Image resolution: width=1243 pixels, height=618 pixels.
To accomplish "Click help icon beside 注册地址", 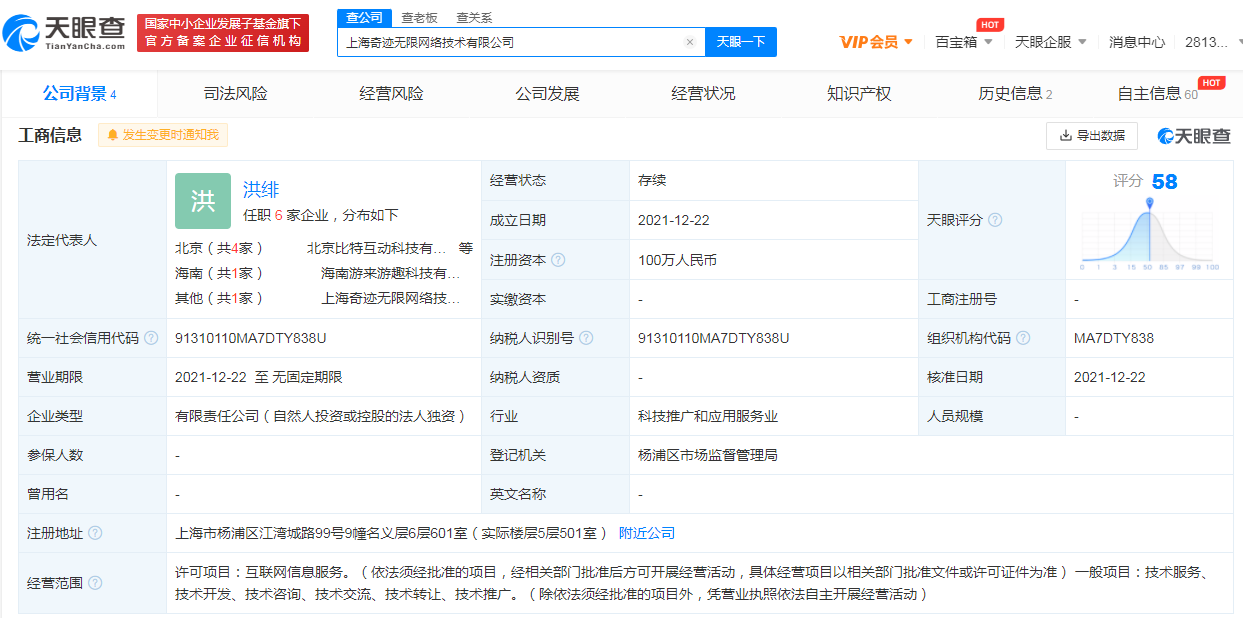I will coord(95,533).
